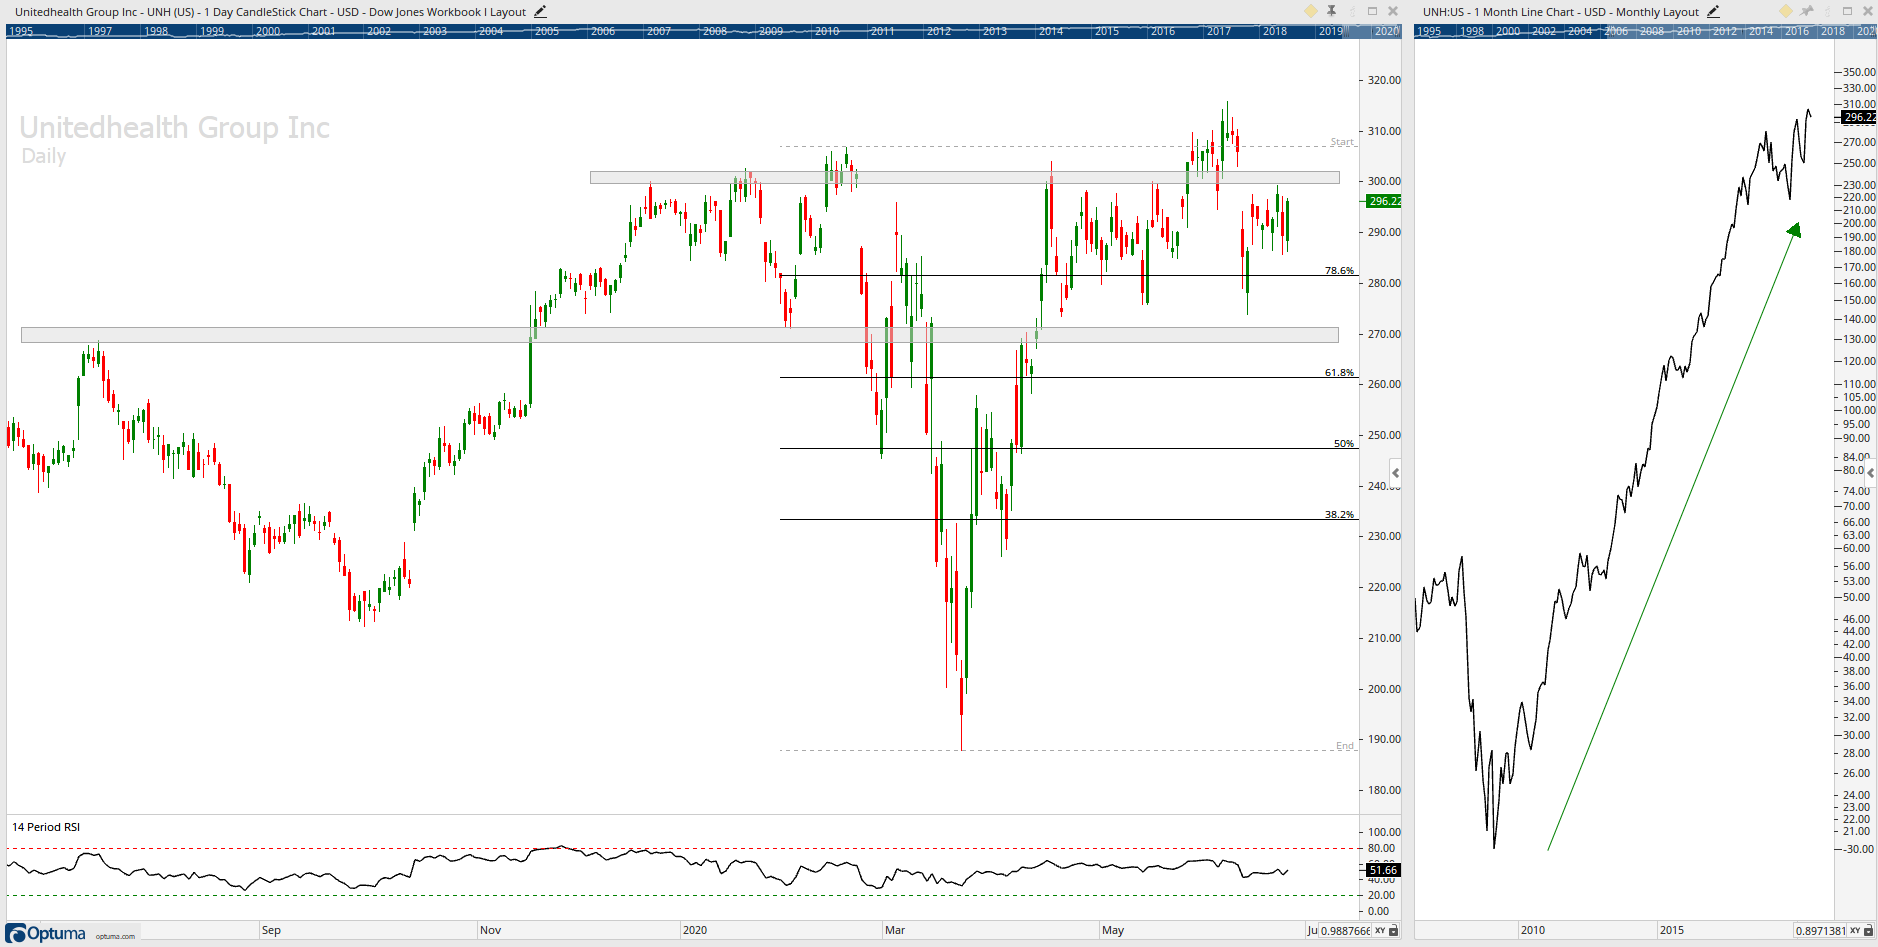Viewport: 1878px width, 947px height.
Task: Toggle the scale lock on monthly chart
Action: coord(1868,931)
